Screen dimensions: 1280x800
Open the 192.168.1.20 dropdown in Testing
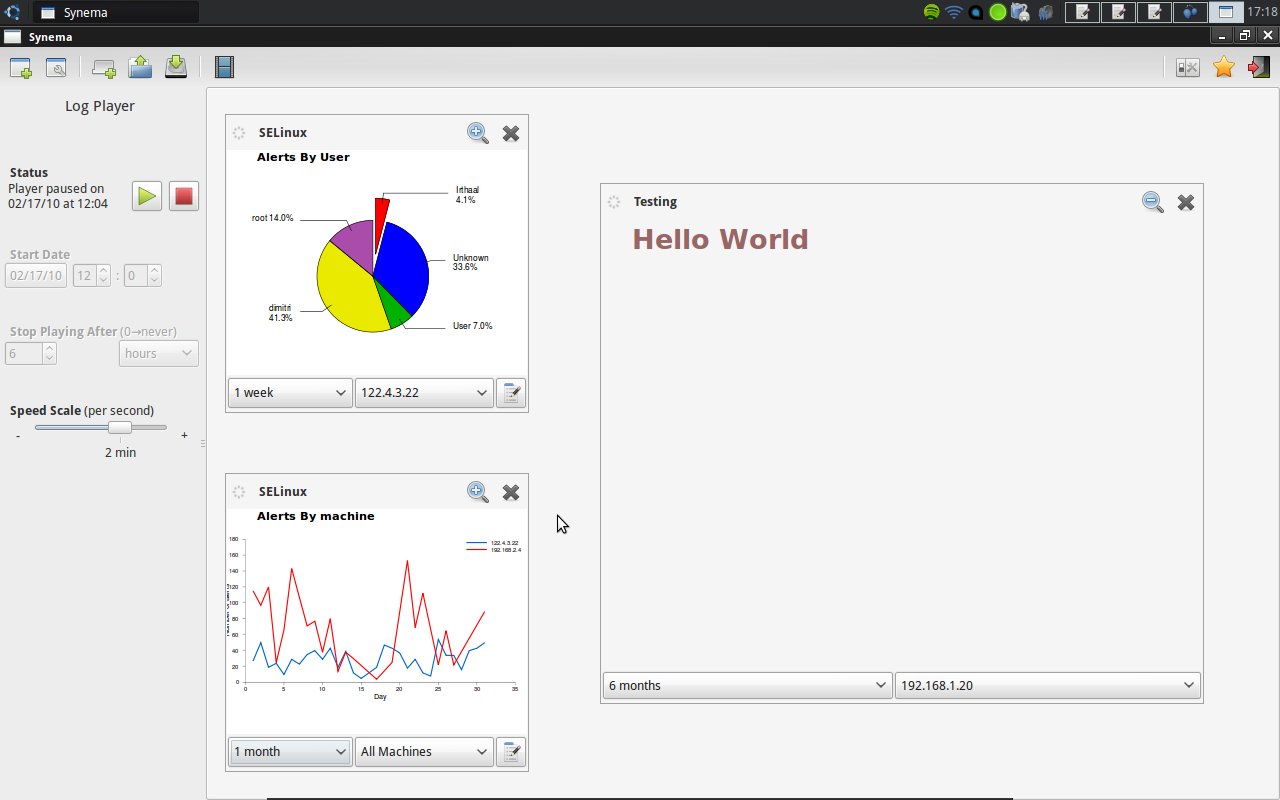1048,686
